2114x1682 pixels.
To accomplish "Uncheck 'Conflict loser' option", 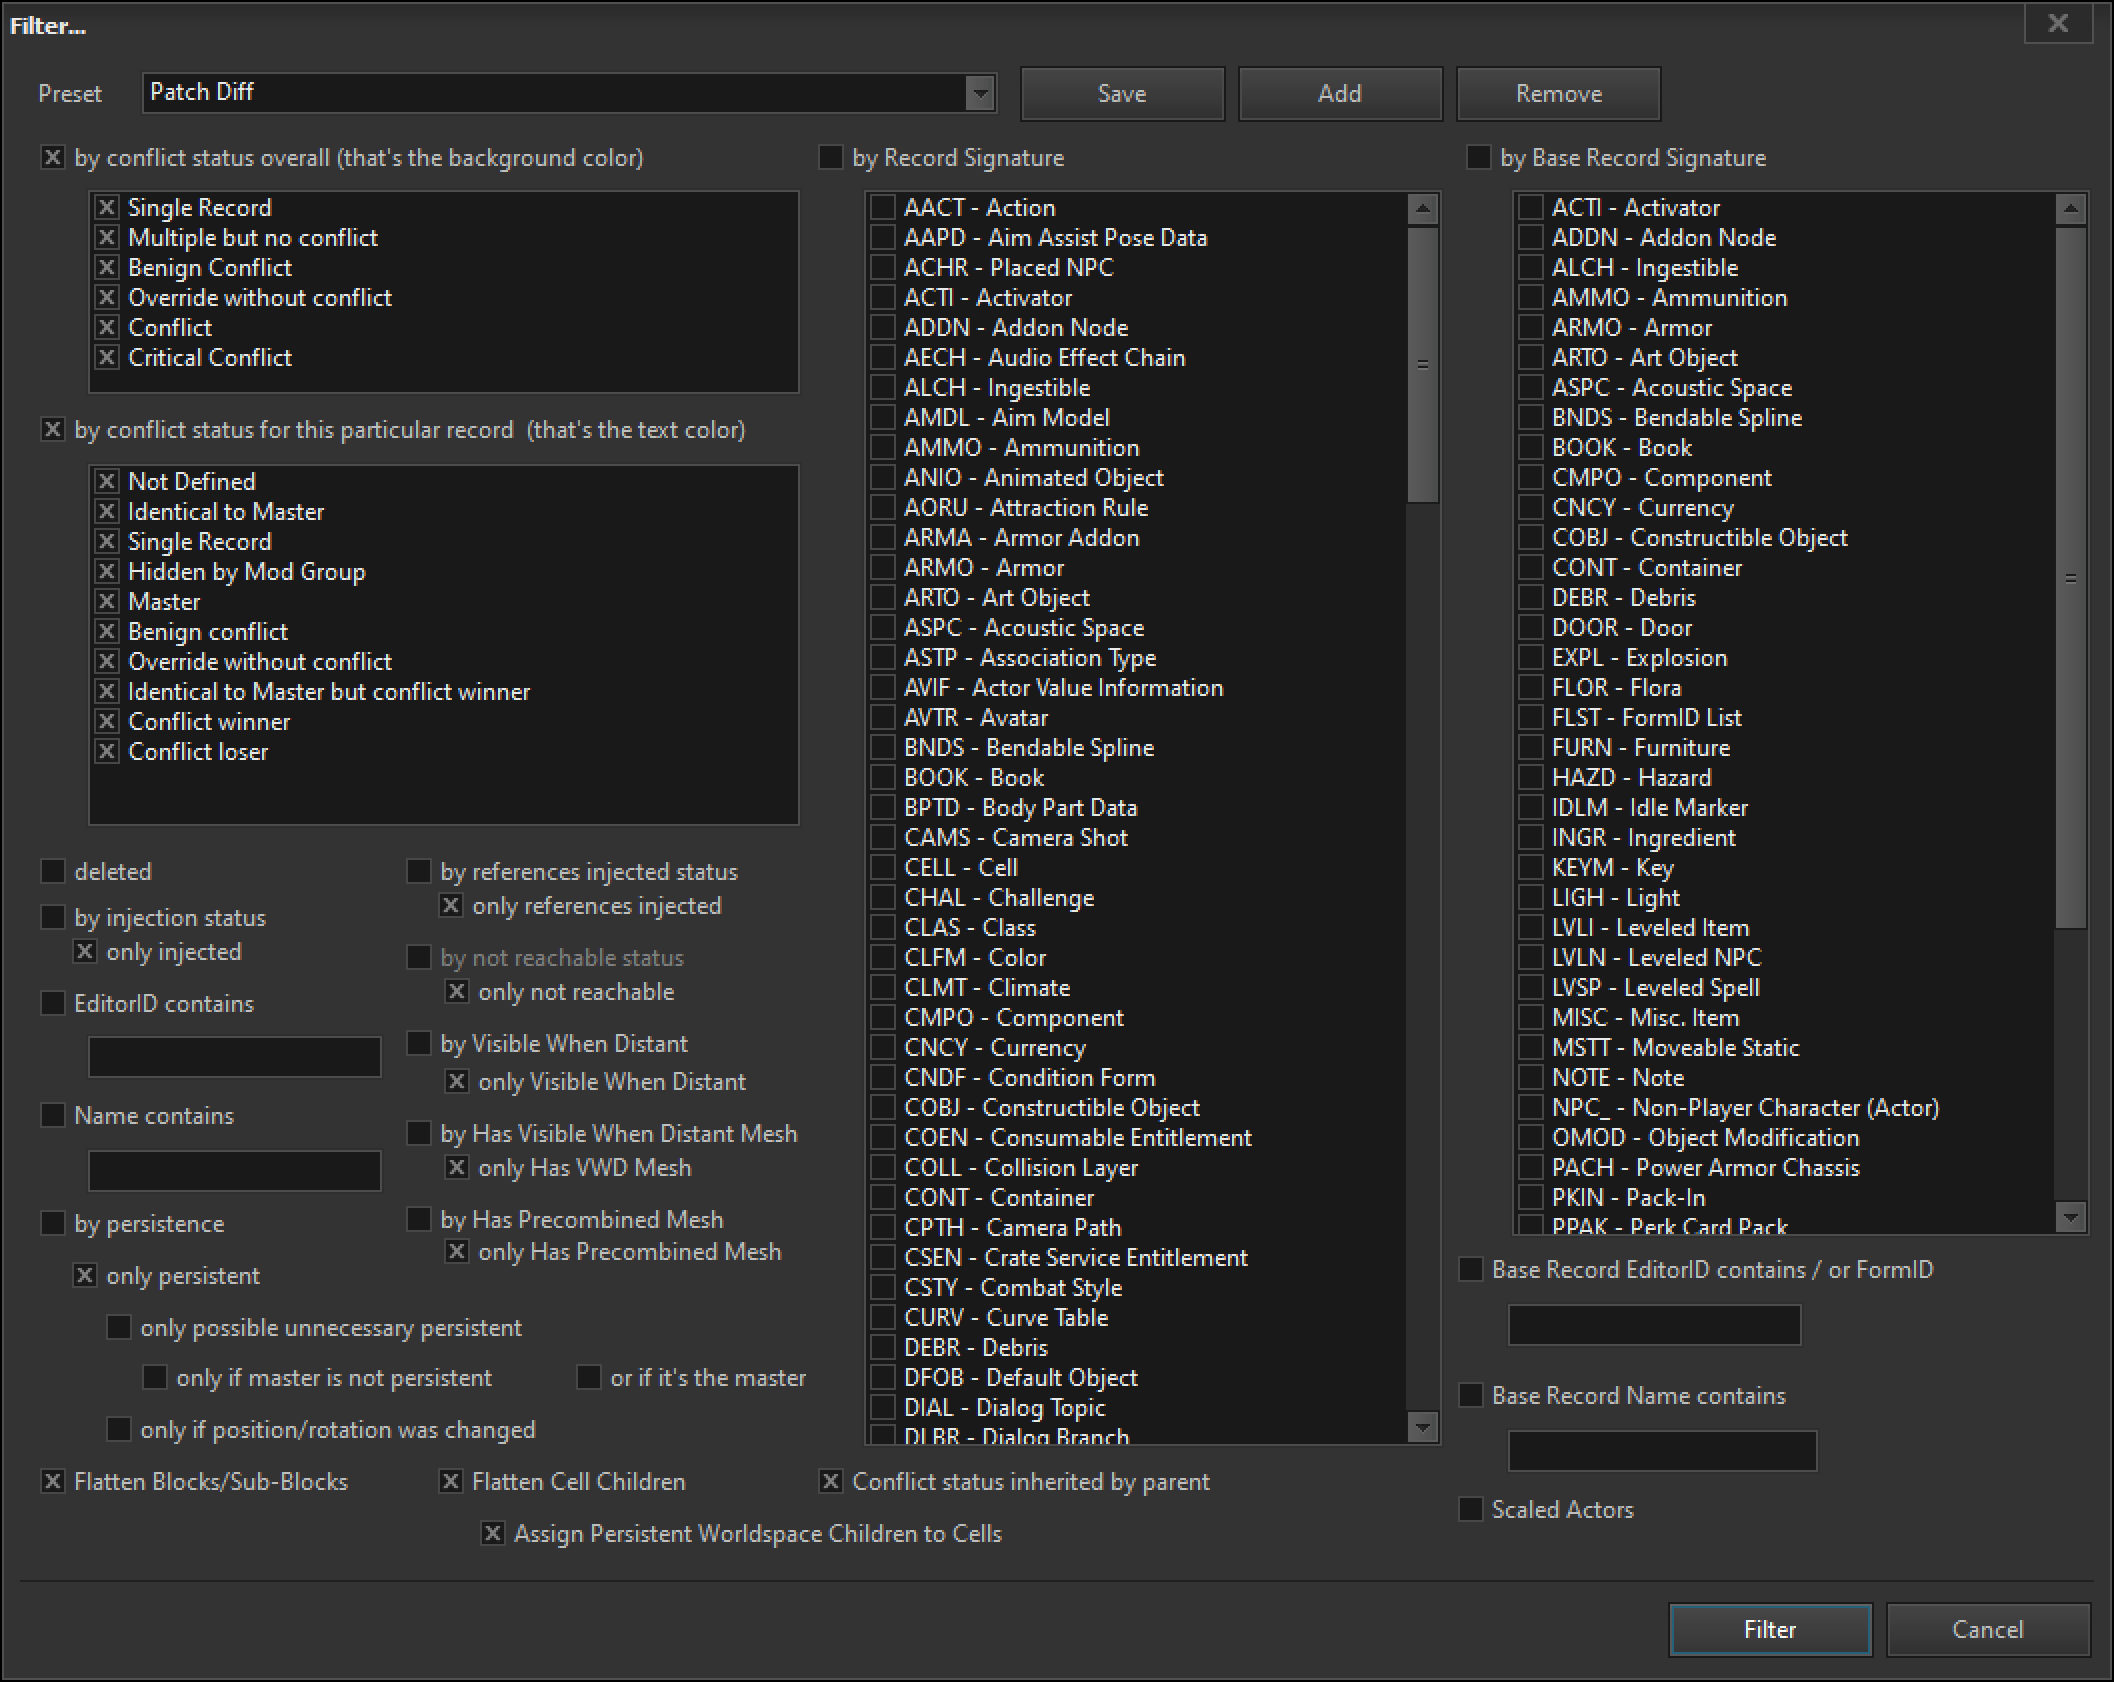I will pos(107,752).
